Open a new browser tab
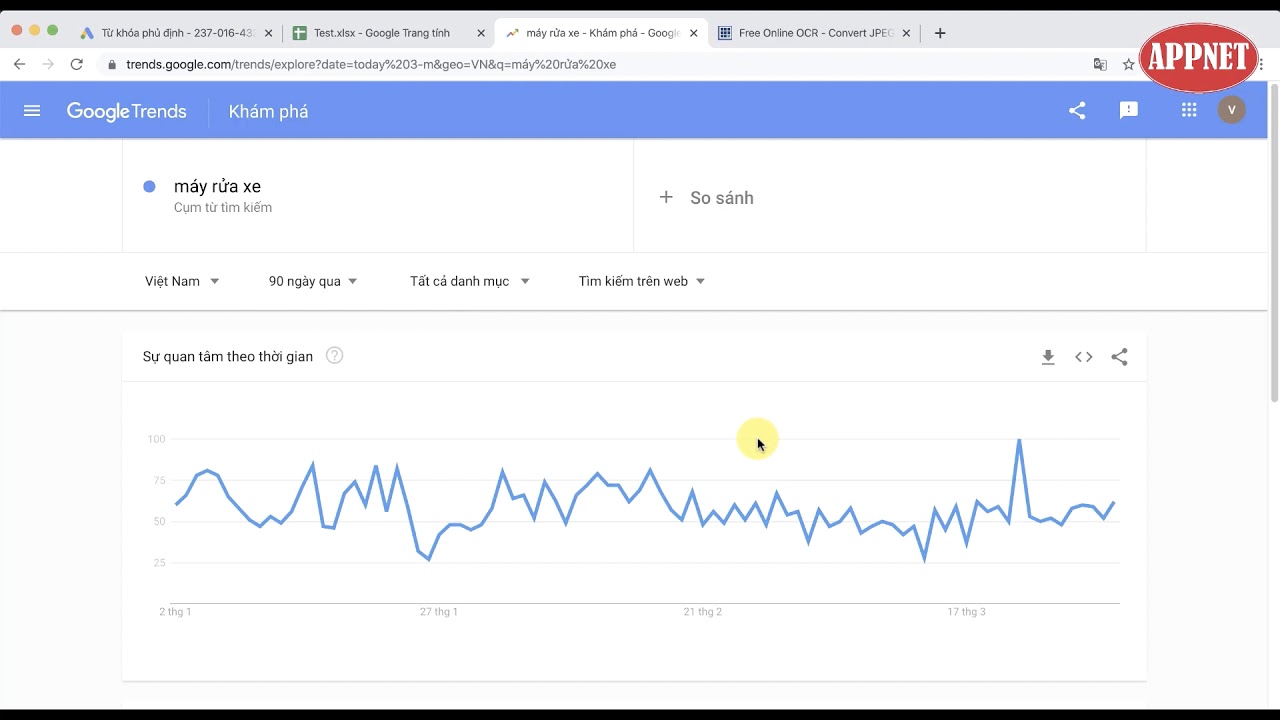The image size is (1280, 720). point(940,33)
